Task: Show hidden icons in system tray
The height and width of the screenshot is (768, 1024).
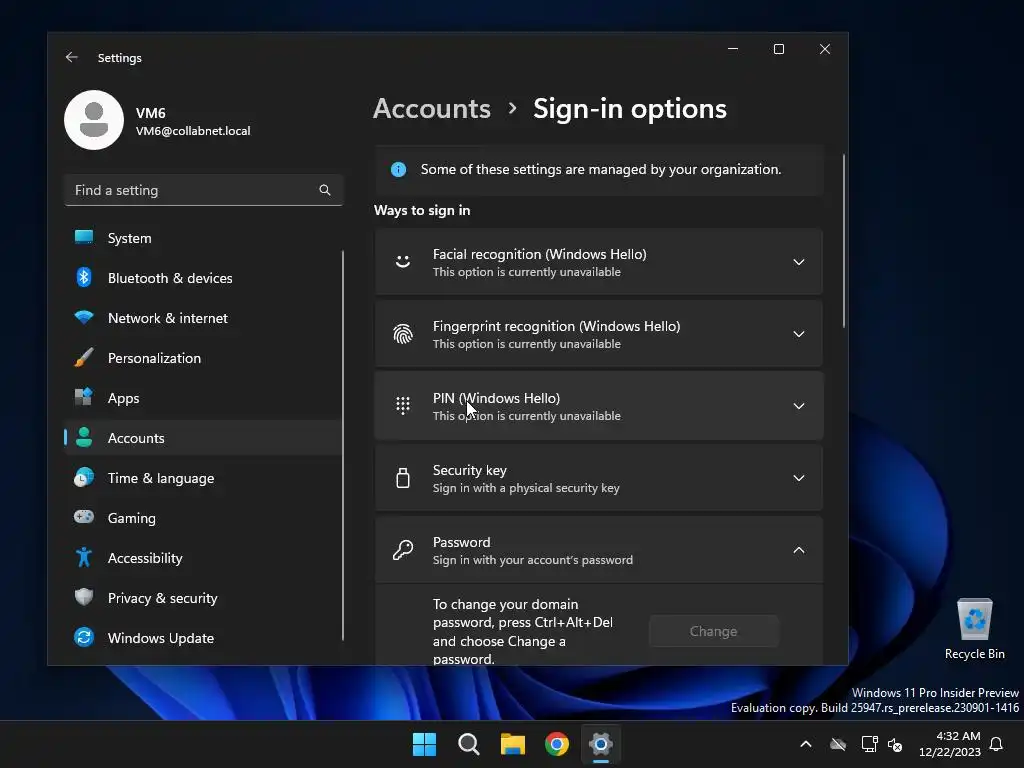Action: coord(806,744)
